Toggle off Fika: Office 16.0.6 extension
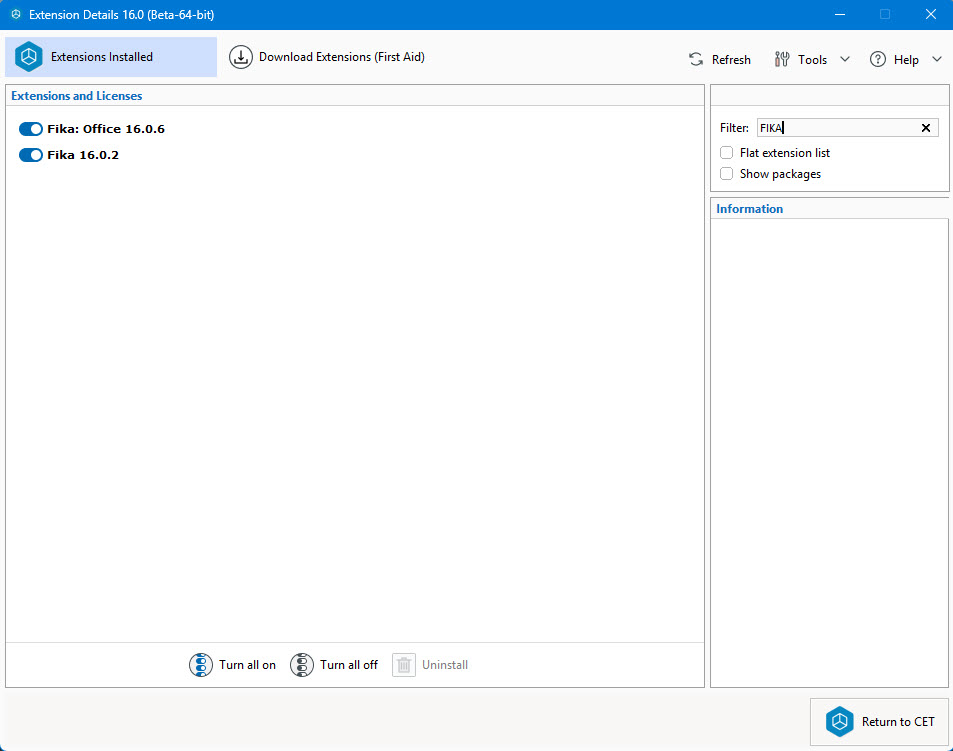This screenshot has width=953, height=751. click(30, 129)
